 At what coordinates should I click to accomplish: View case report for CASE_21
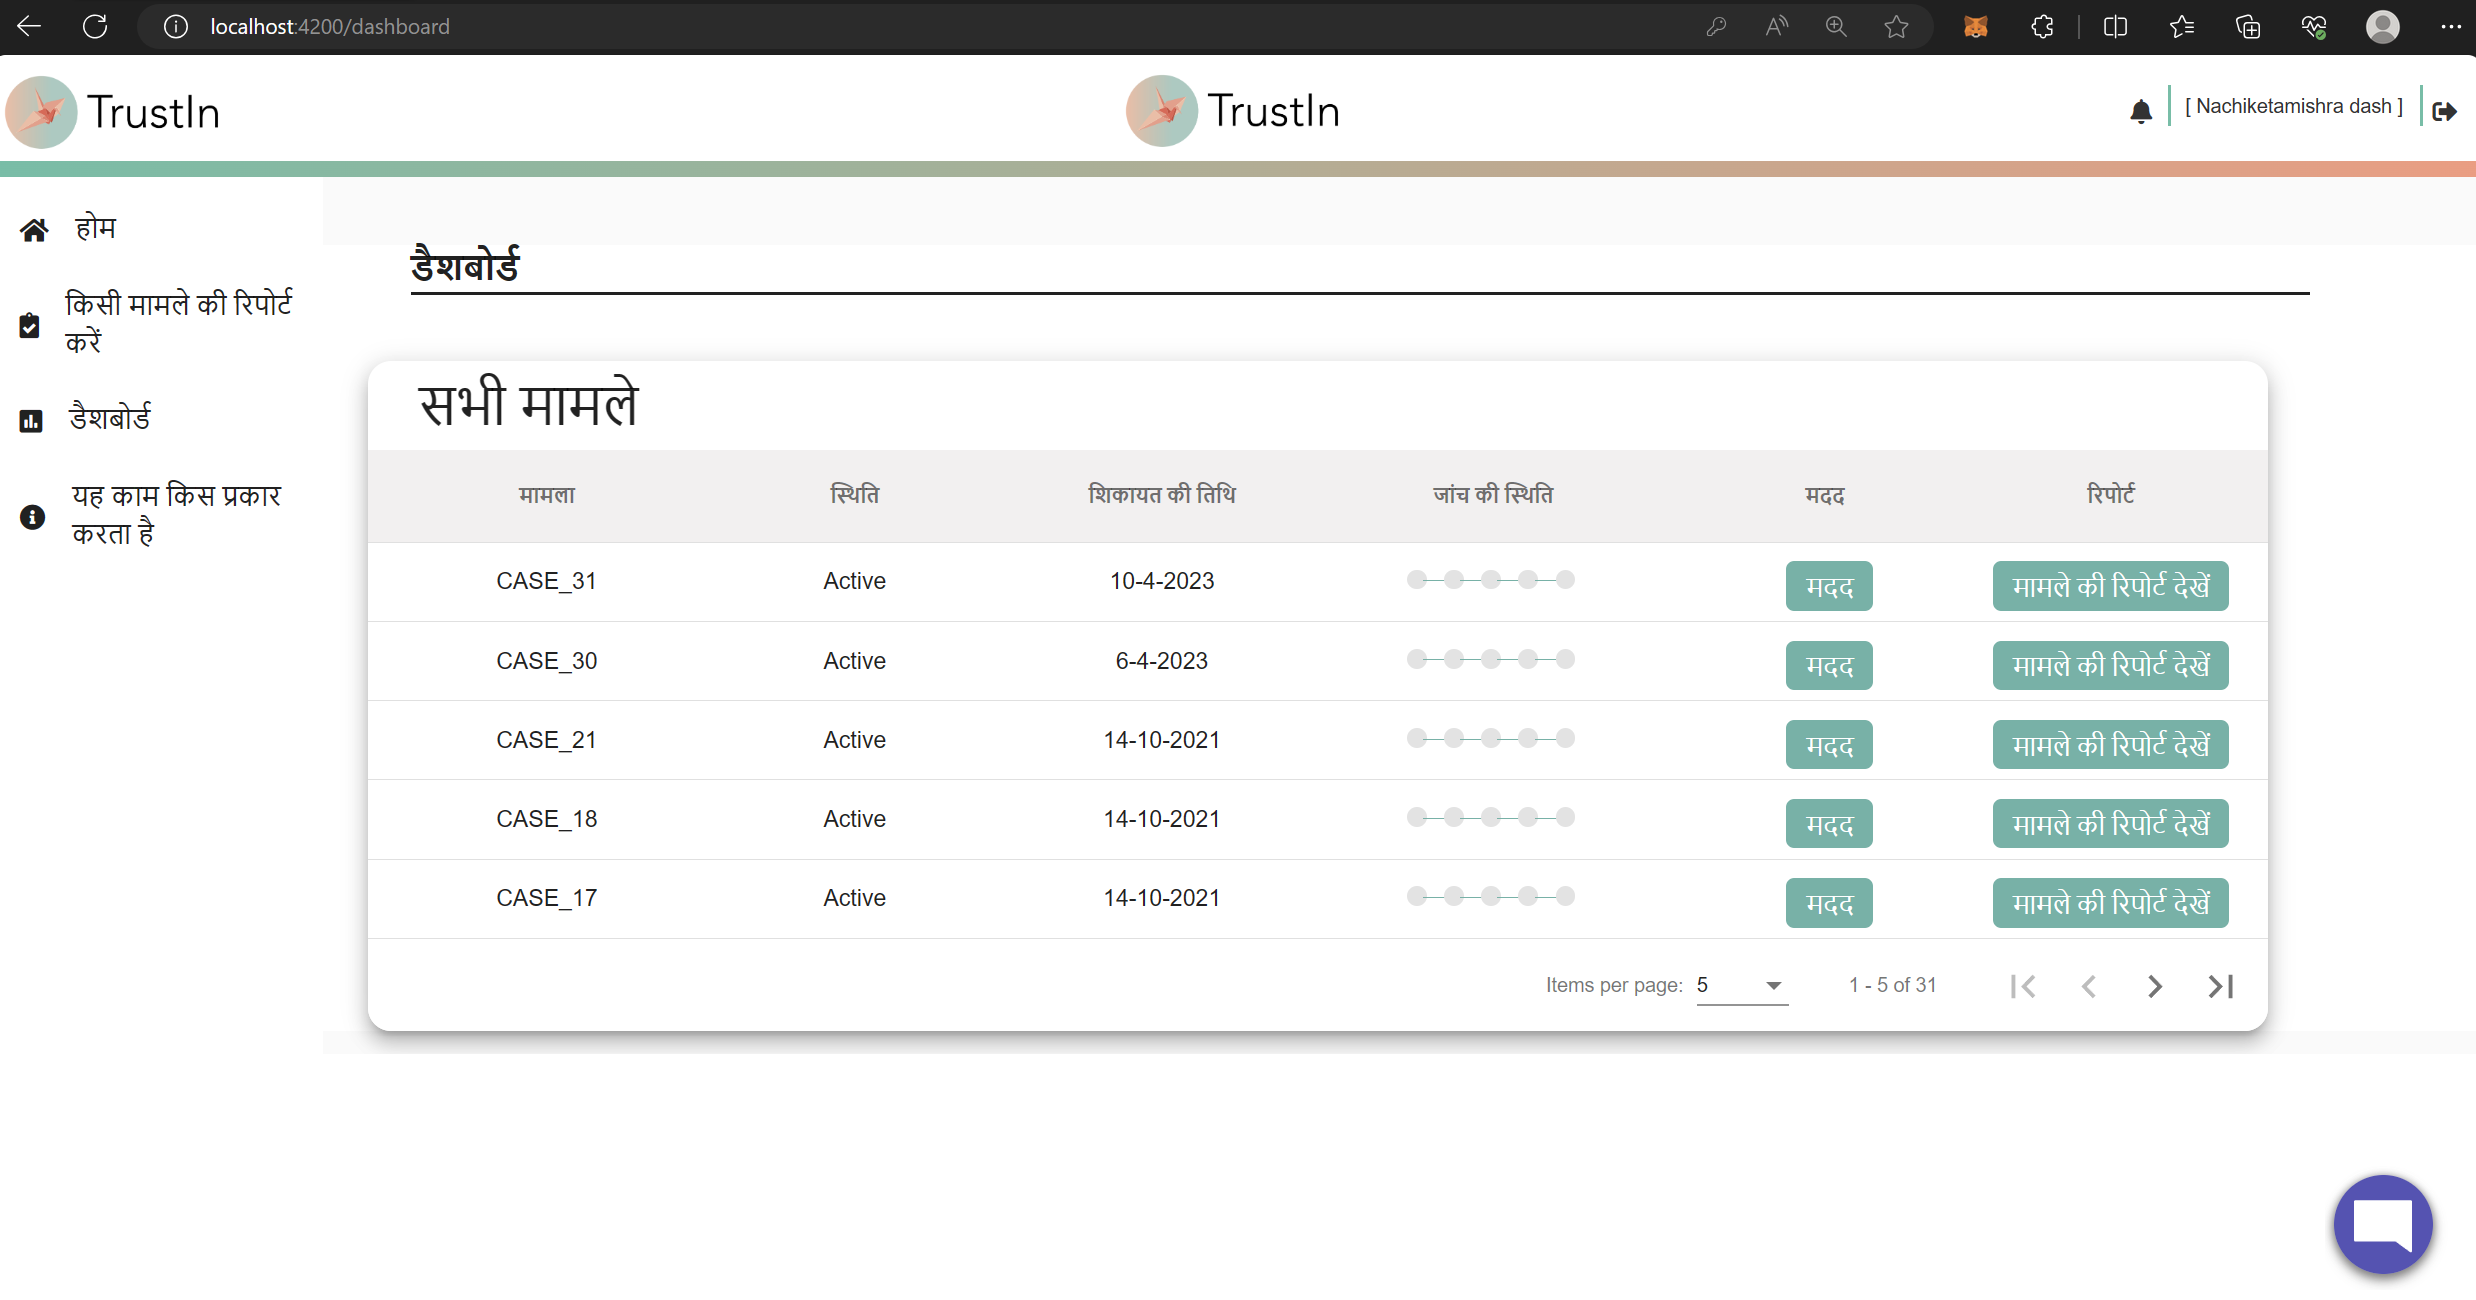point(2110,745)
